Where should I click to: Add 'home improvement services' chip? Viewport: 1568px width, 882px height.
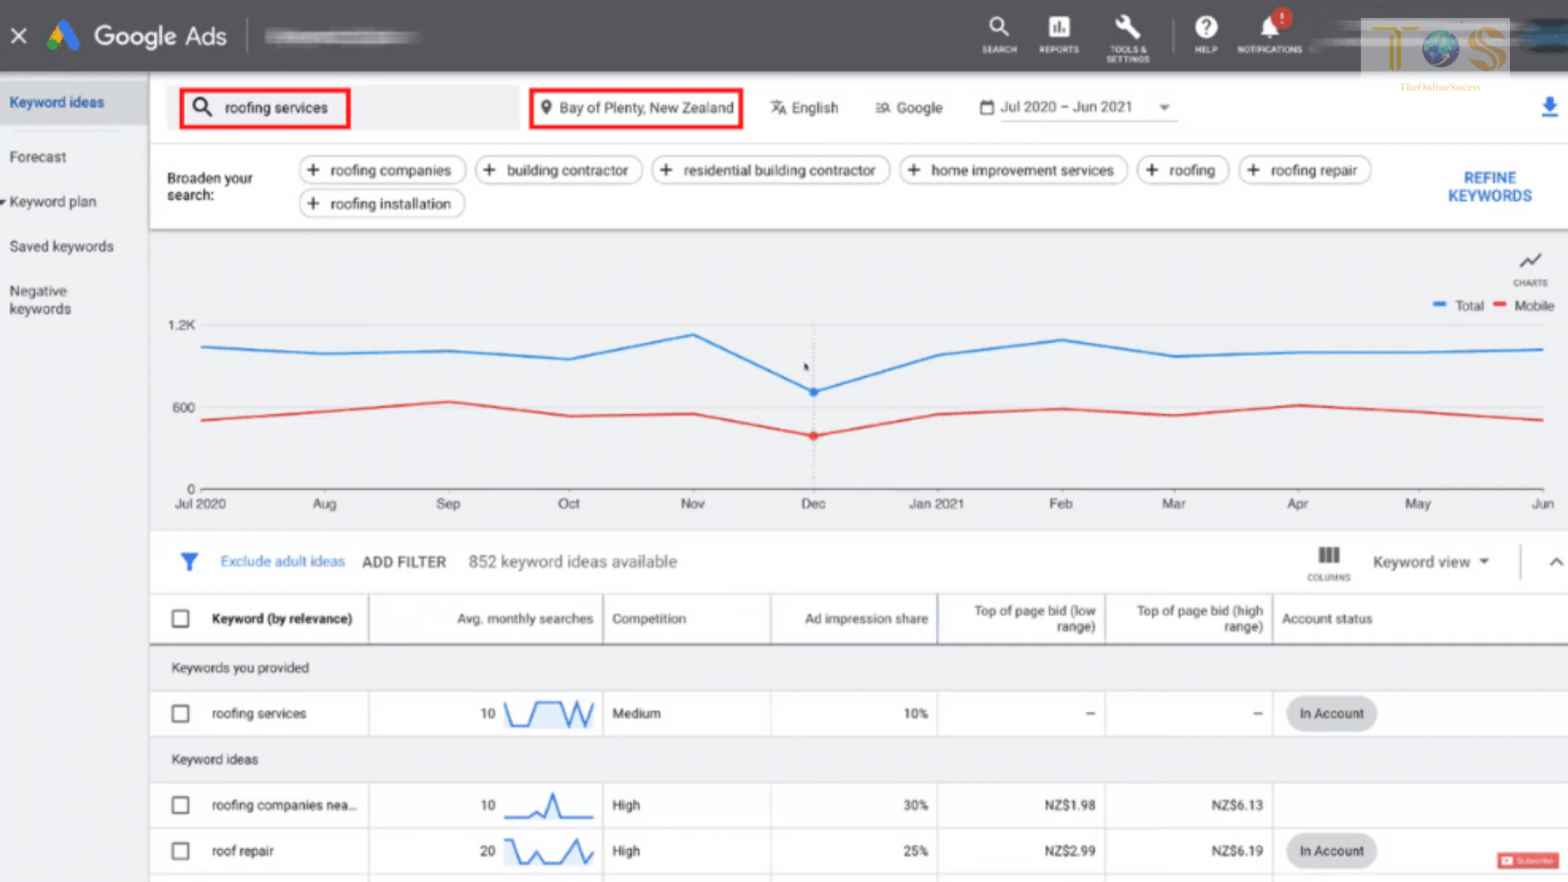coord(1013,170)
